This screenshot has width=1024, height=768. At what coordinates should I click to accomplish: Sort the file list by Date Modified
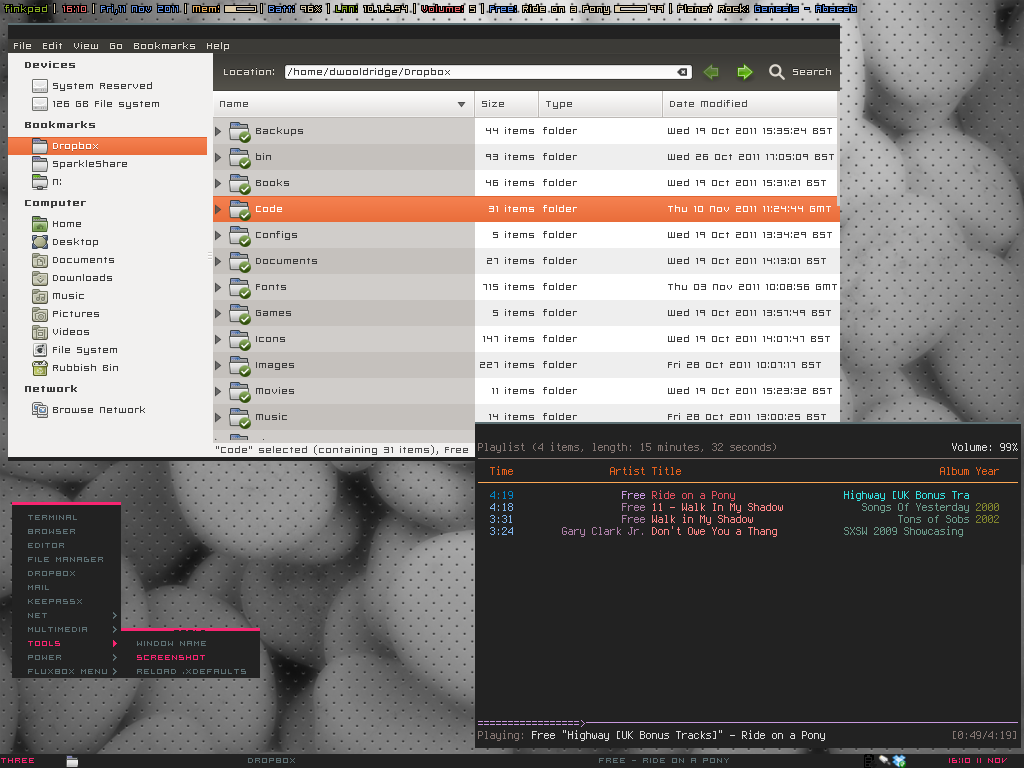(x=708, y=104)
